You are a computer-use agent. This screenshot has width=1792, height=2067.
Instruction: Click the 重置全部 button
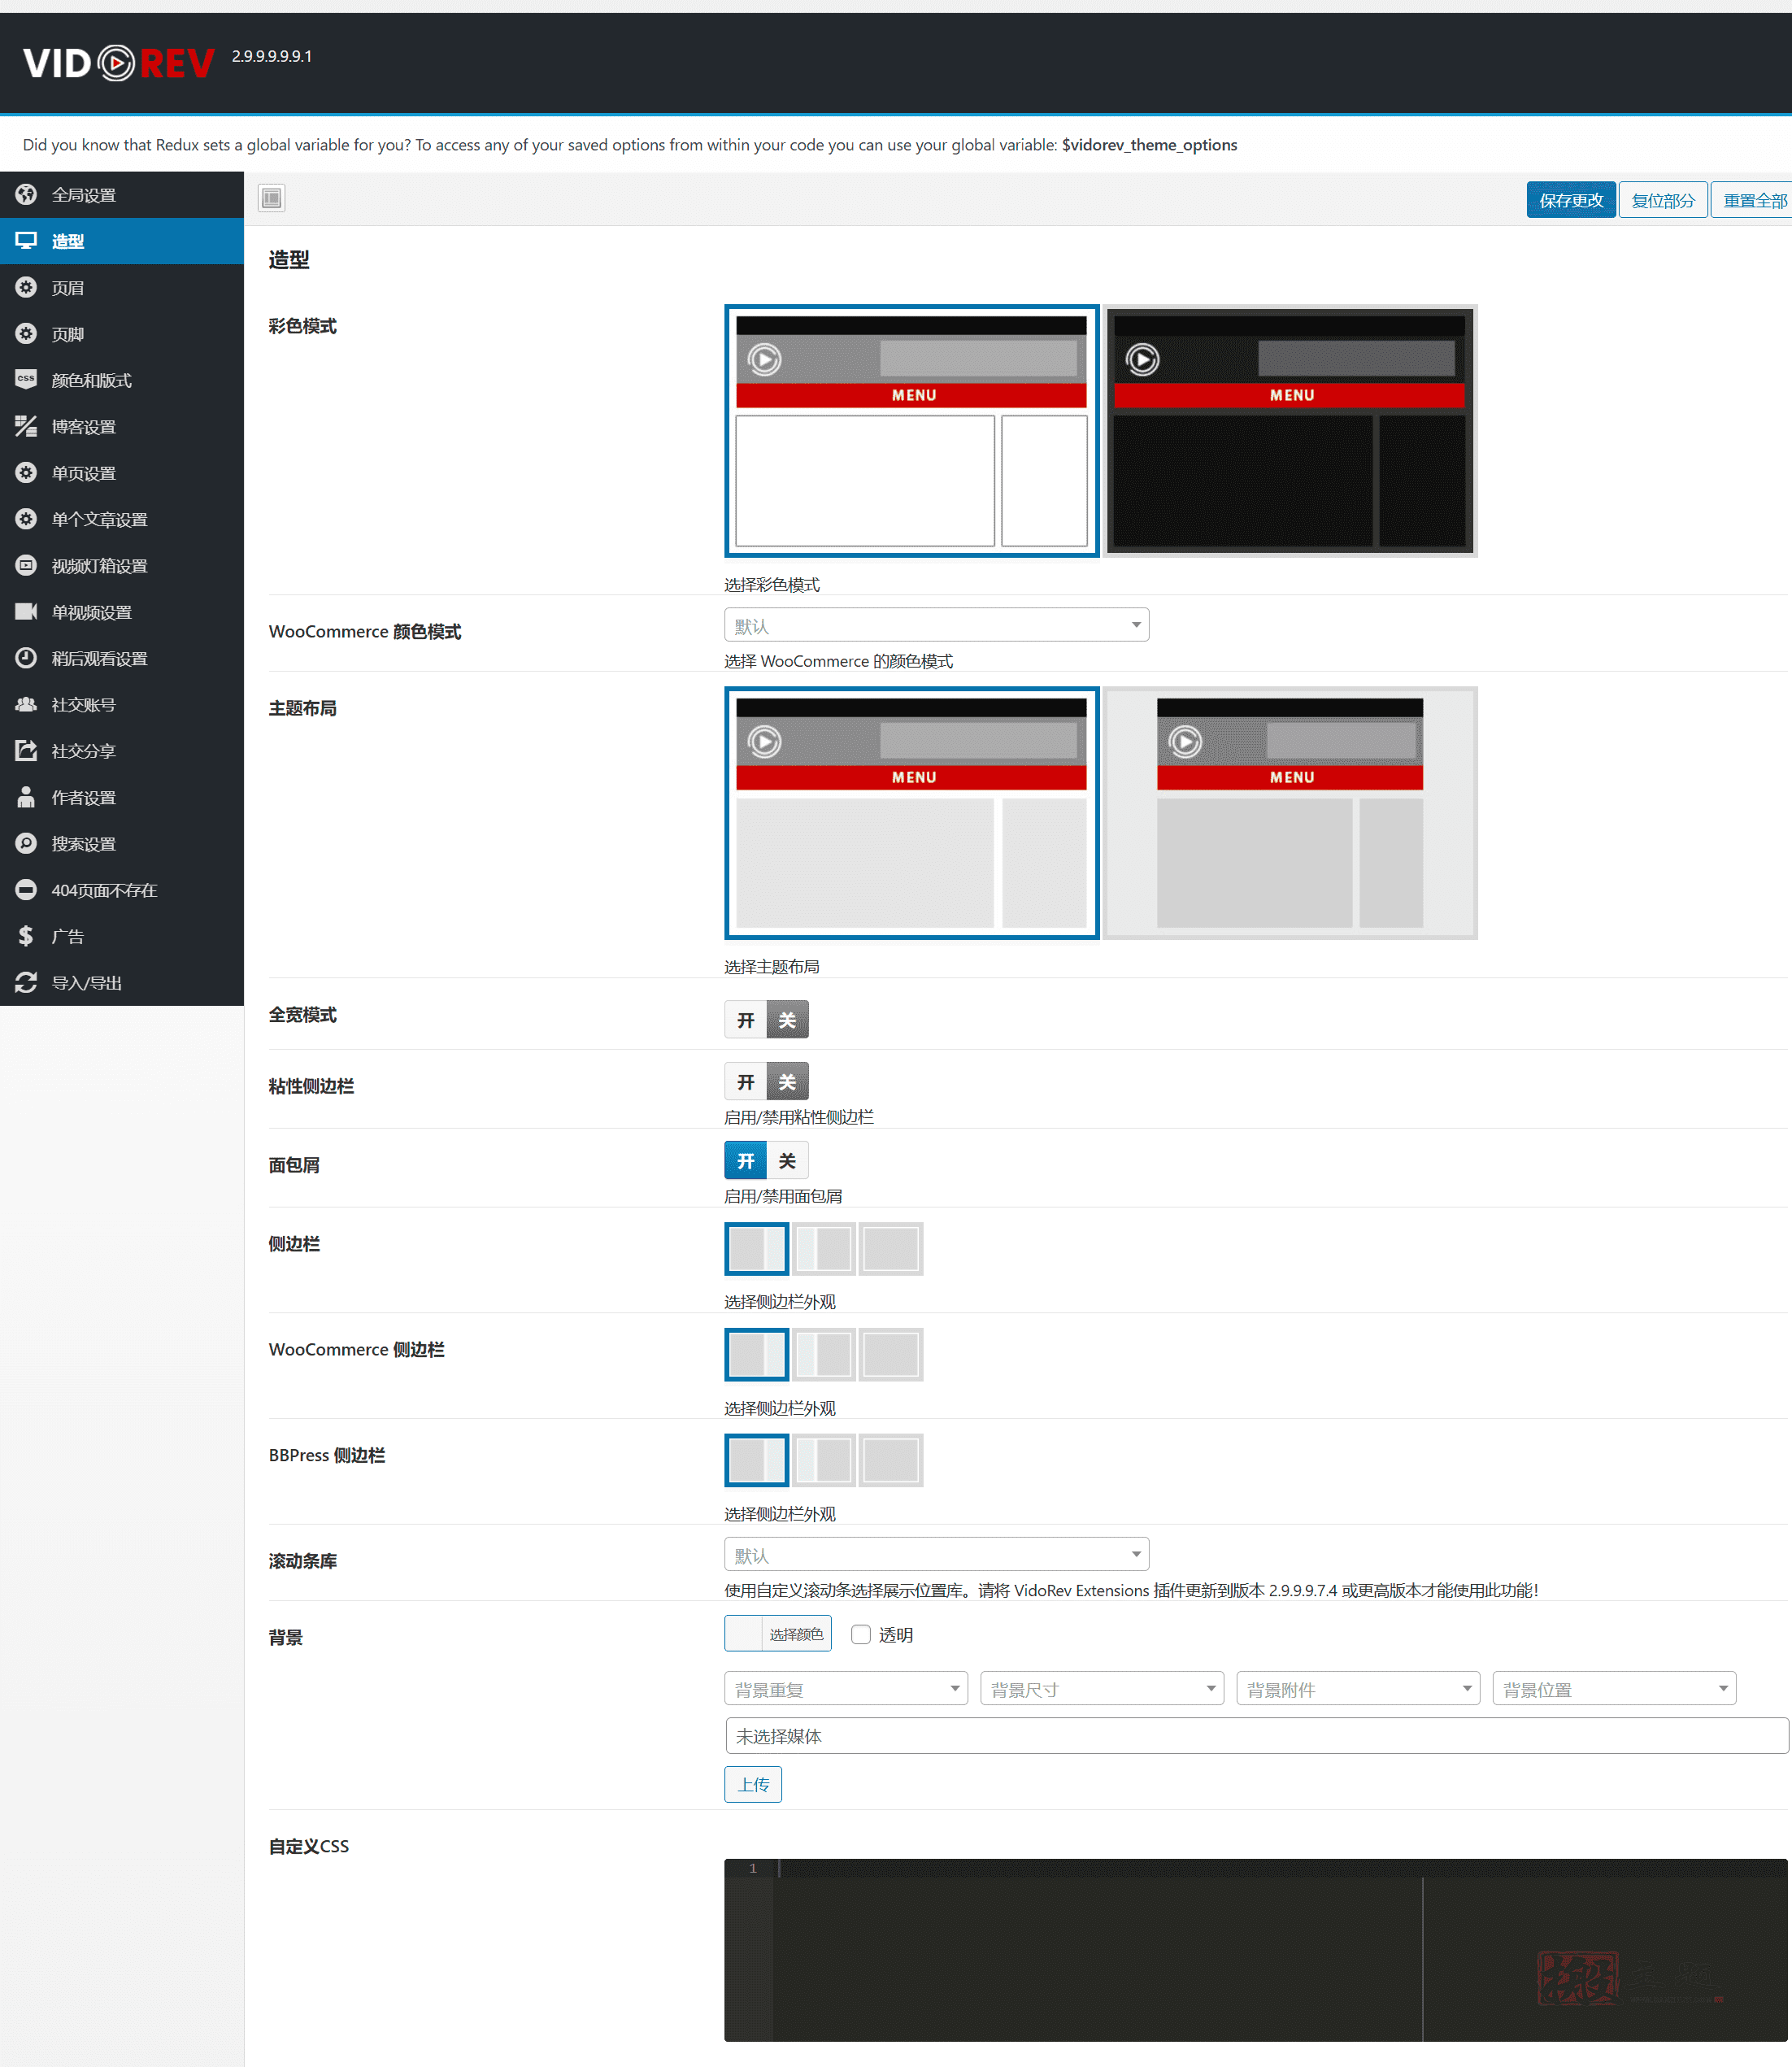point(1754,200)
